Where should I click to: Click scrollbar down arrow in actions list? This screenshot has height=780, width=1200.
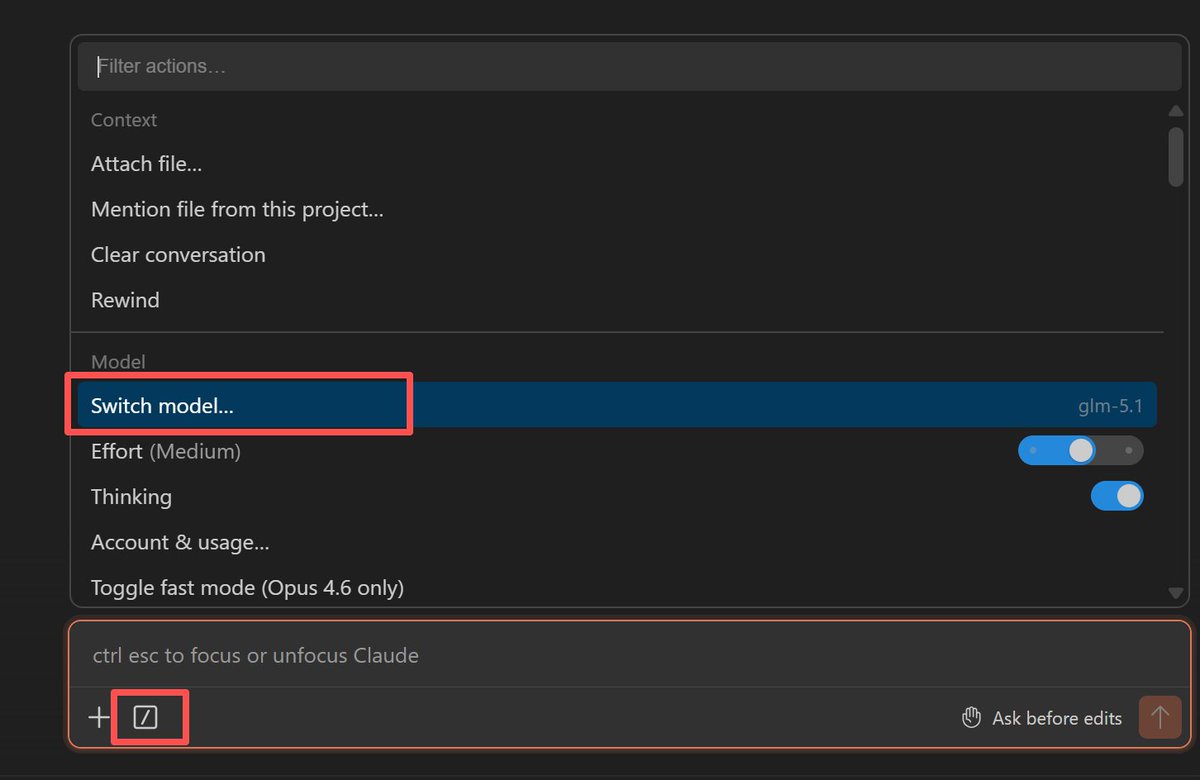pos(1176,593)
